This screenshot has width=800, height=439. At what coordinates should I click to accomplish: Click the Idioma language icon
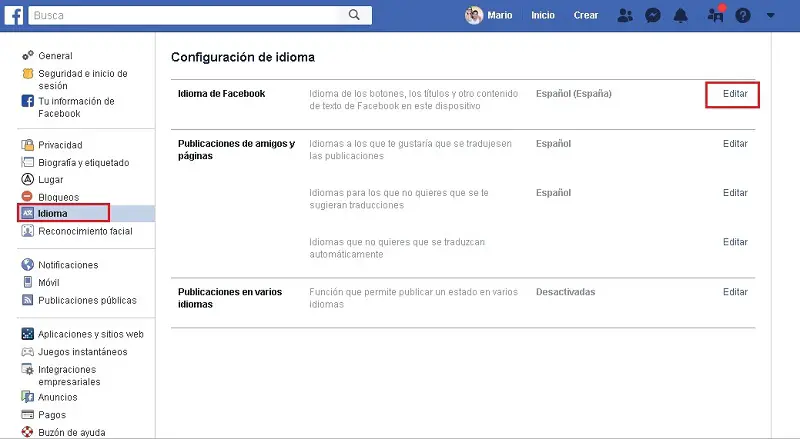28,213
